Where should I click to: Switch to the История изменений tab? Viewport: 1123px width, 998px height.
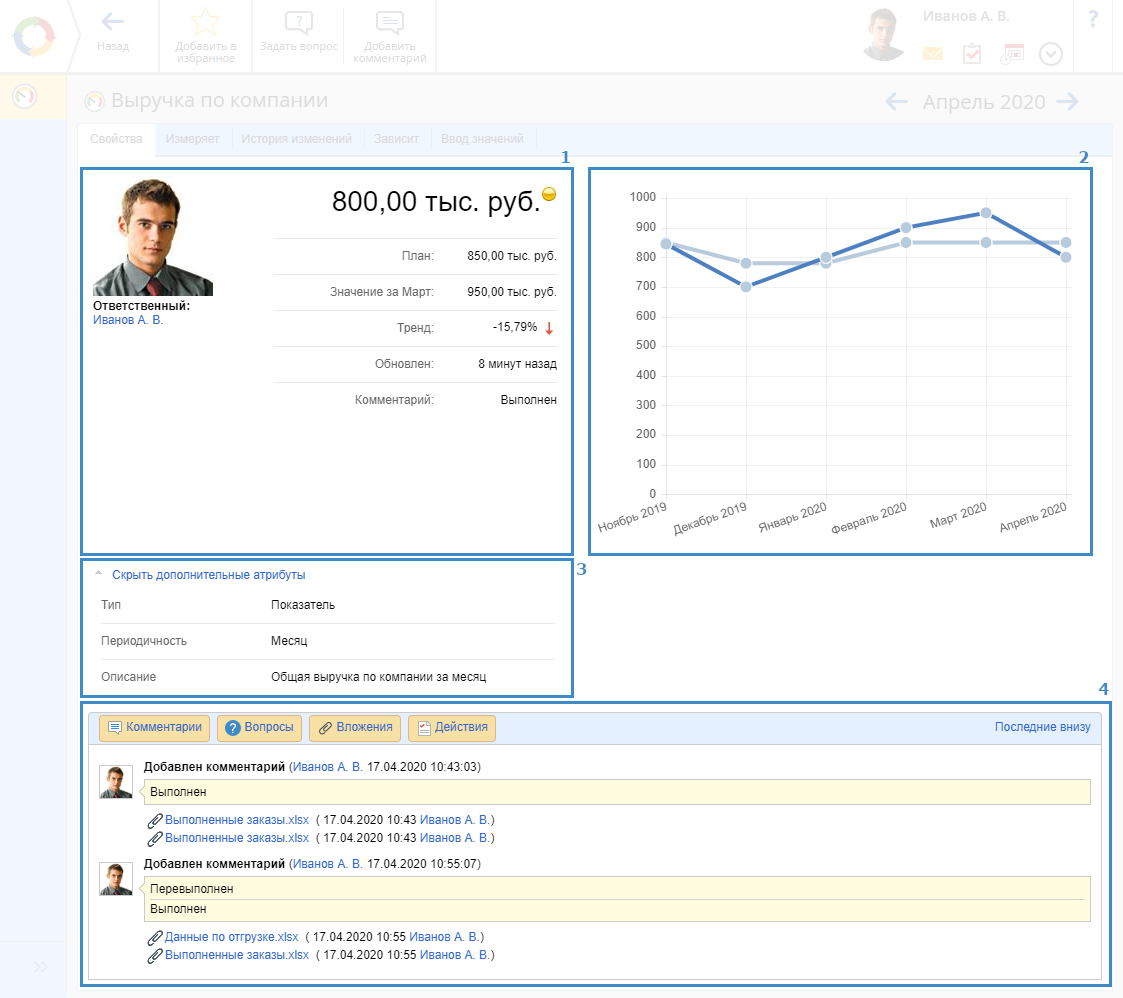point(296,139)
